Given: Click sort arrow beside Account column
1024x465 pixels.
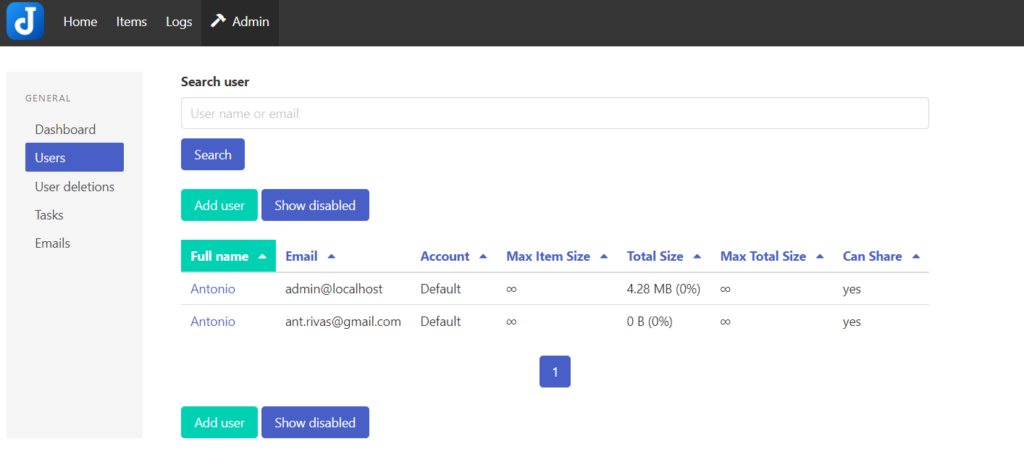Looking at the screenshot, I should (x=483, y=257).
